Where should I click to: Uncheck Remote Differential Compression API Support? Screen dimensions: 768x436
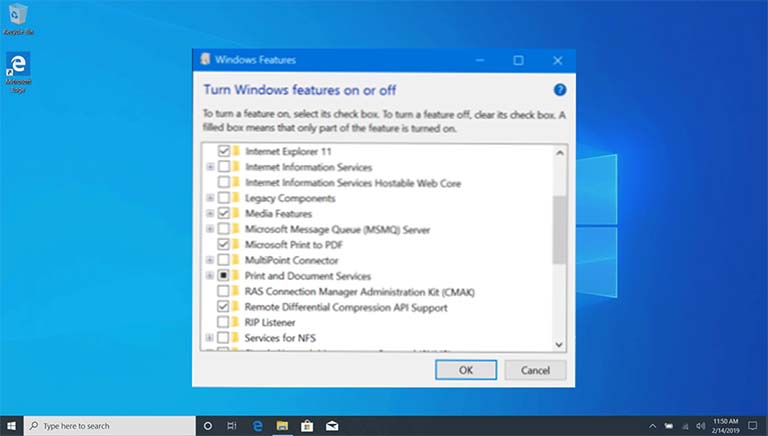(223, 307)
